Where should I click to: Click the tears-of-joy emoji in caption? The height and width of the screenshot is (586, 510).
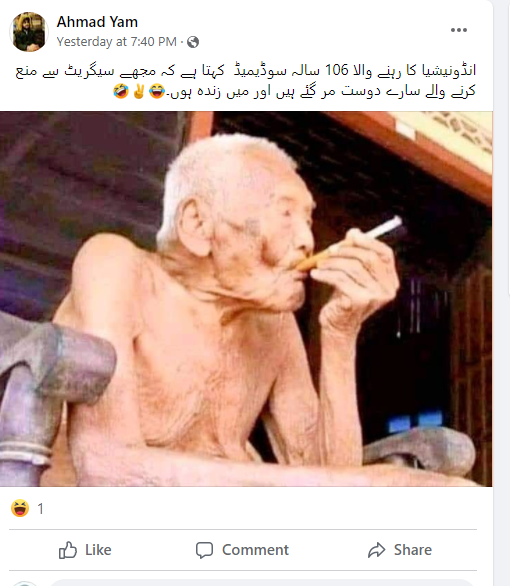click(x=157, y=91)
